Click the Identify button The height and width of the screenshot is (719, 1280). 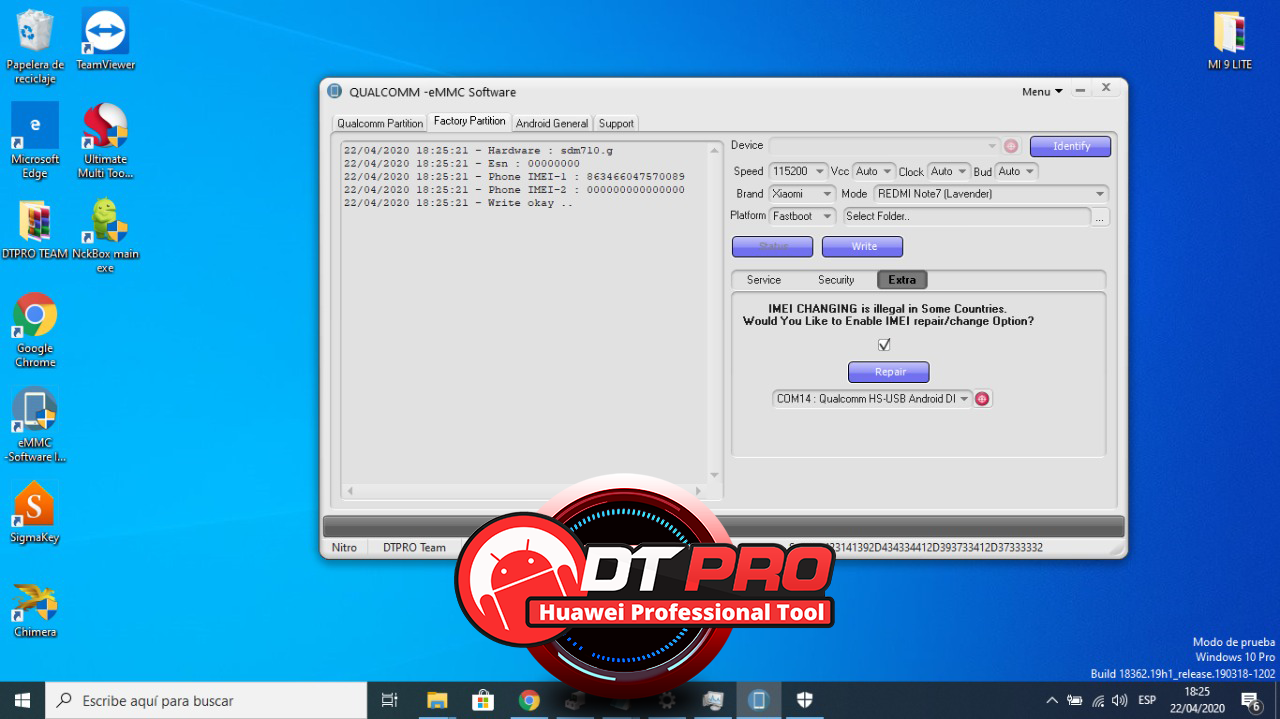click(1071, 146)
